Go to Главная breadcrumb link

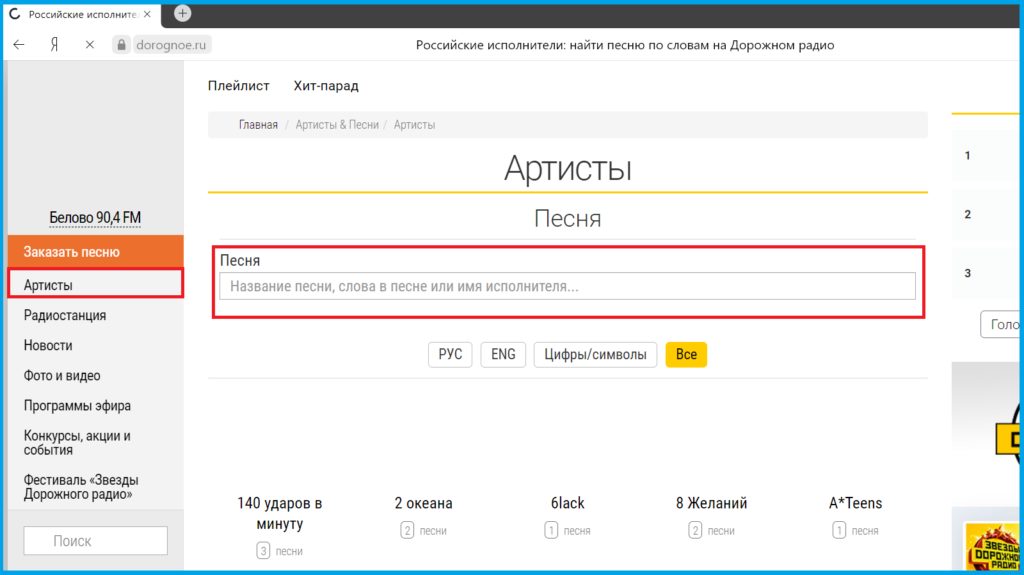(x=258, y=125)
